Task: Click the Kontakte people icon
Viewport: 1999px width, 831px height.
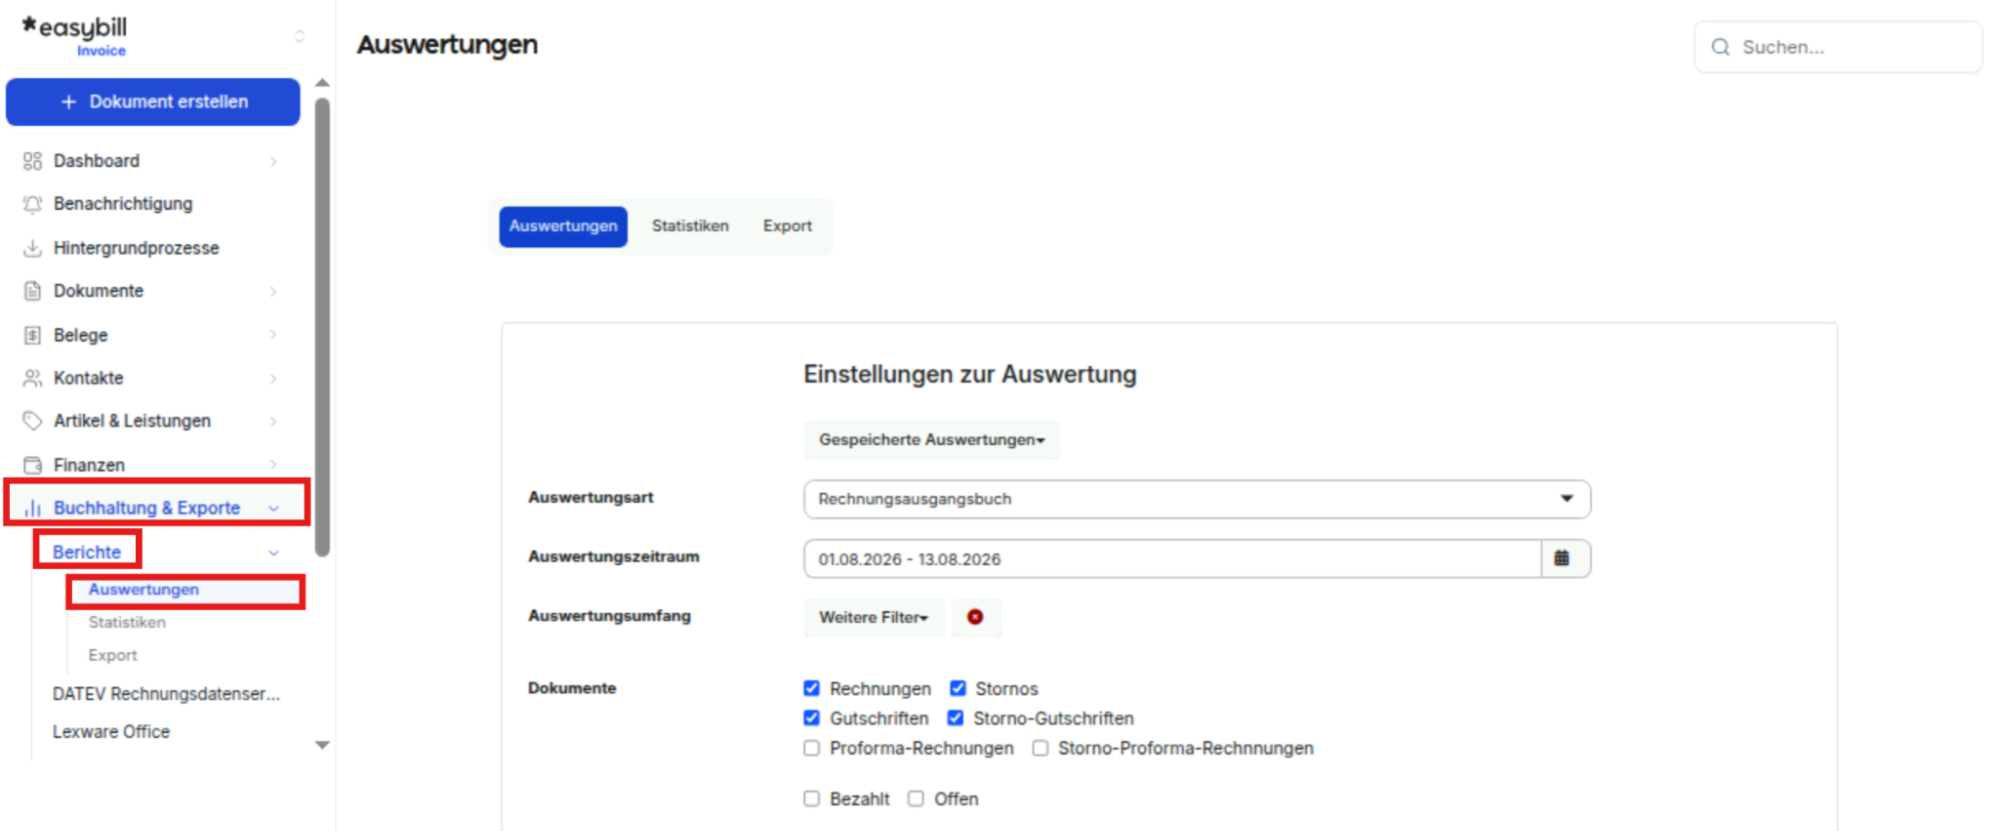Action: point(33,378)
